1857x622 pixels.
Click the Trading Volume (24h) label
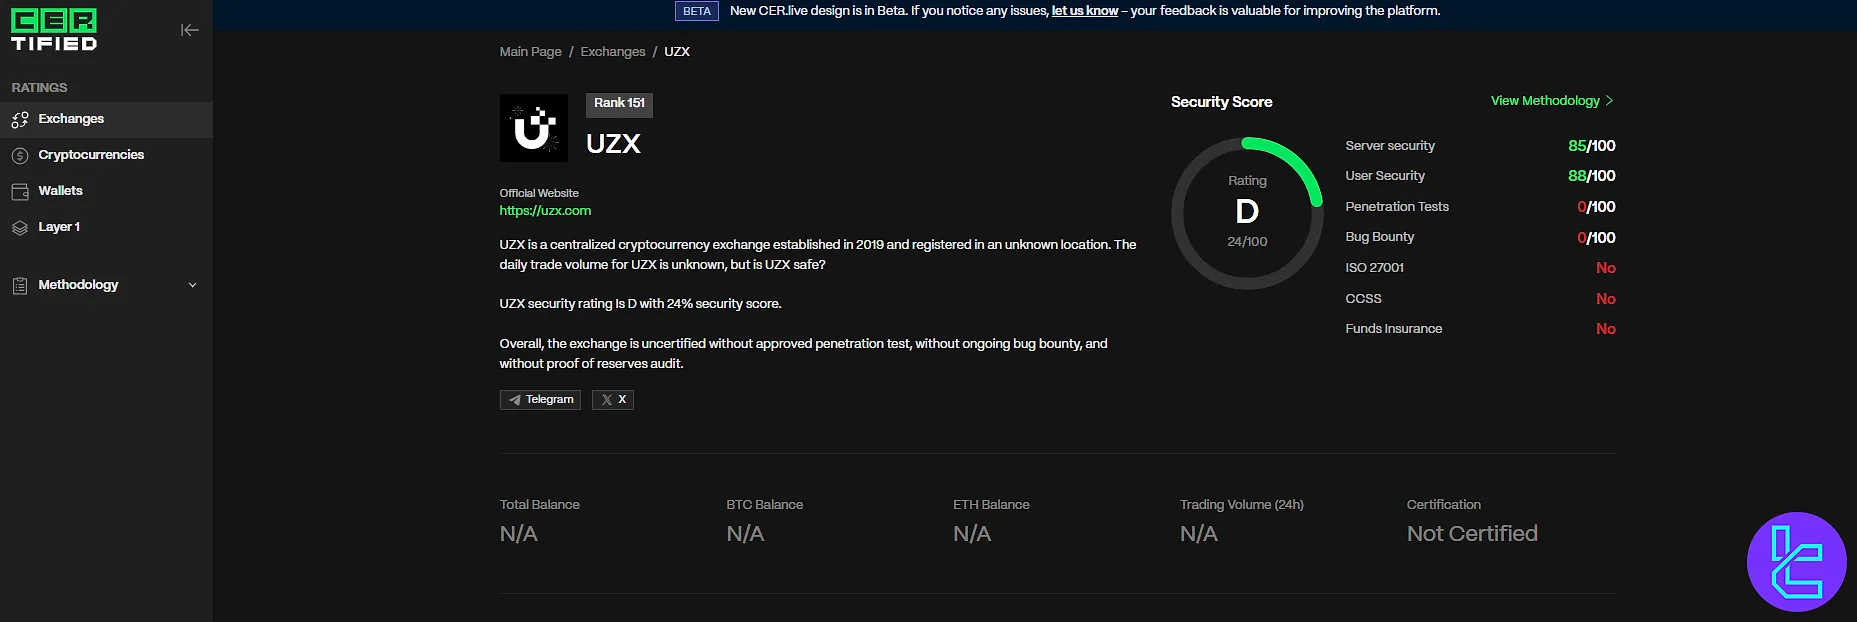[x=1242, y=505]
